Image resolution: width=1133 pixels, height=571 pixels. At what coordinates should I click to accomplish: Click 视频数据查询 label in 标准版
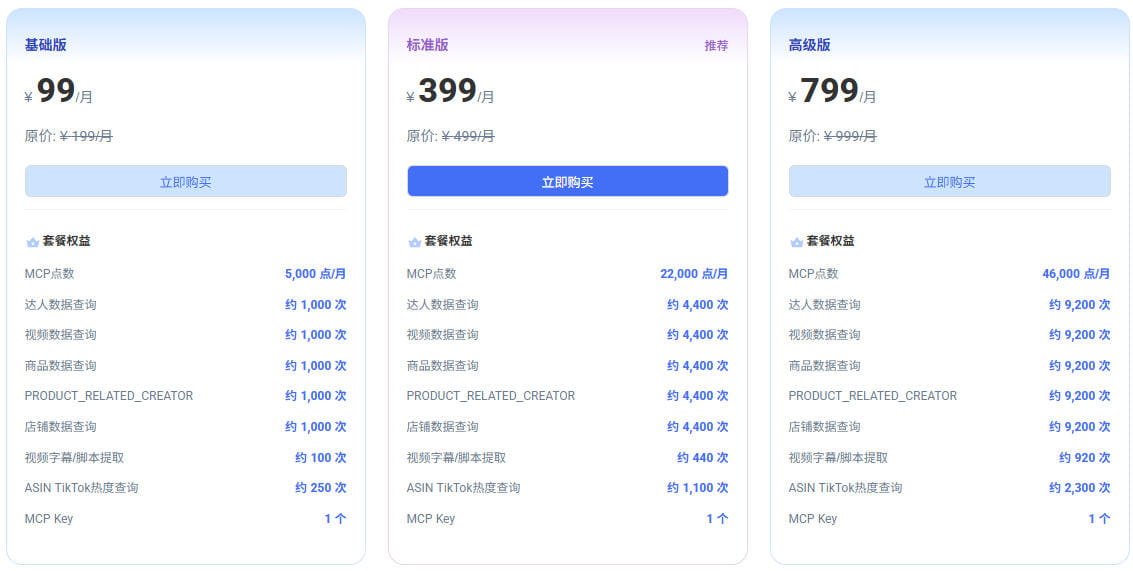pyautogui.click(x=442, y=335)
